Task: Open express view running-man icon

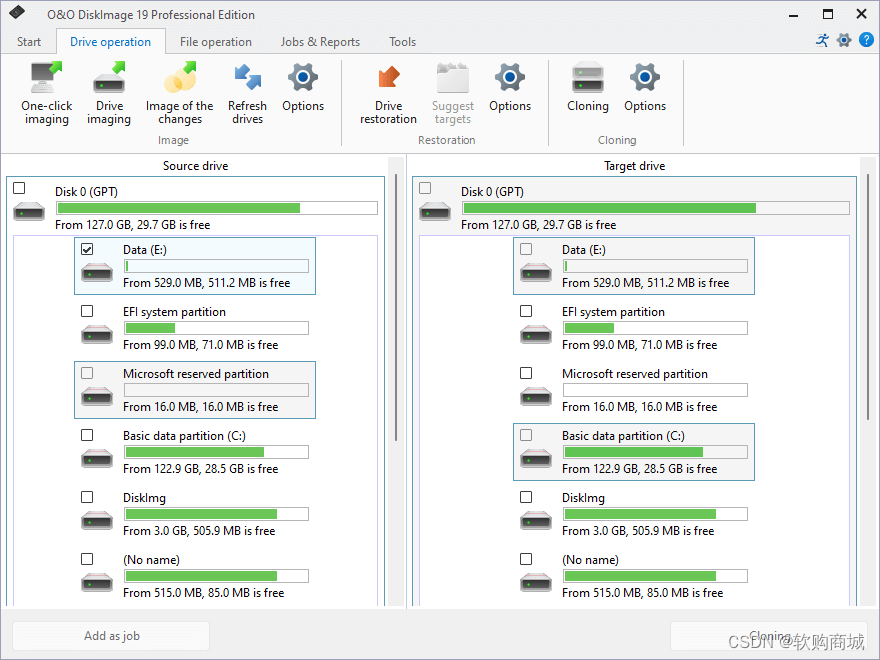Action: click(x=822, y=40)
